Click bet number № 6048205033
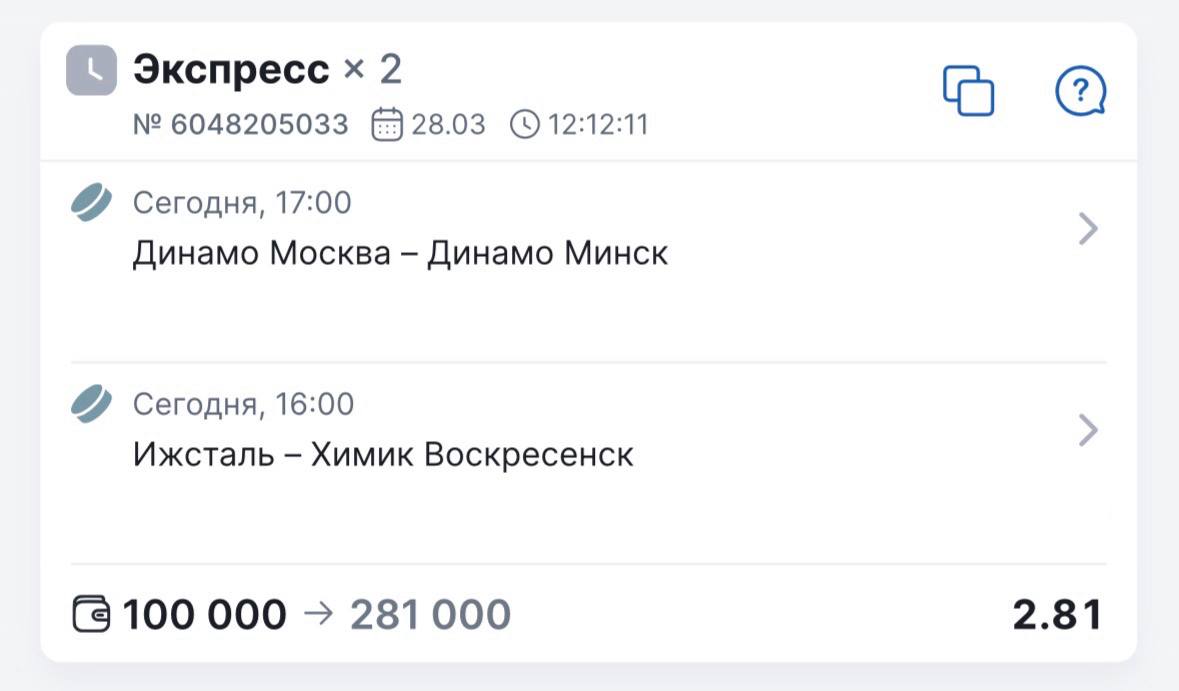The width and height of the screenshot is (1179, 691). pyautogui.click(x=241, y=125)
